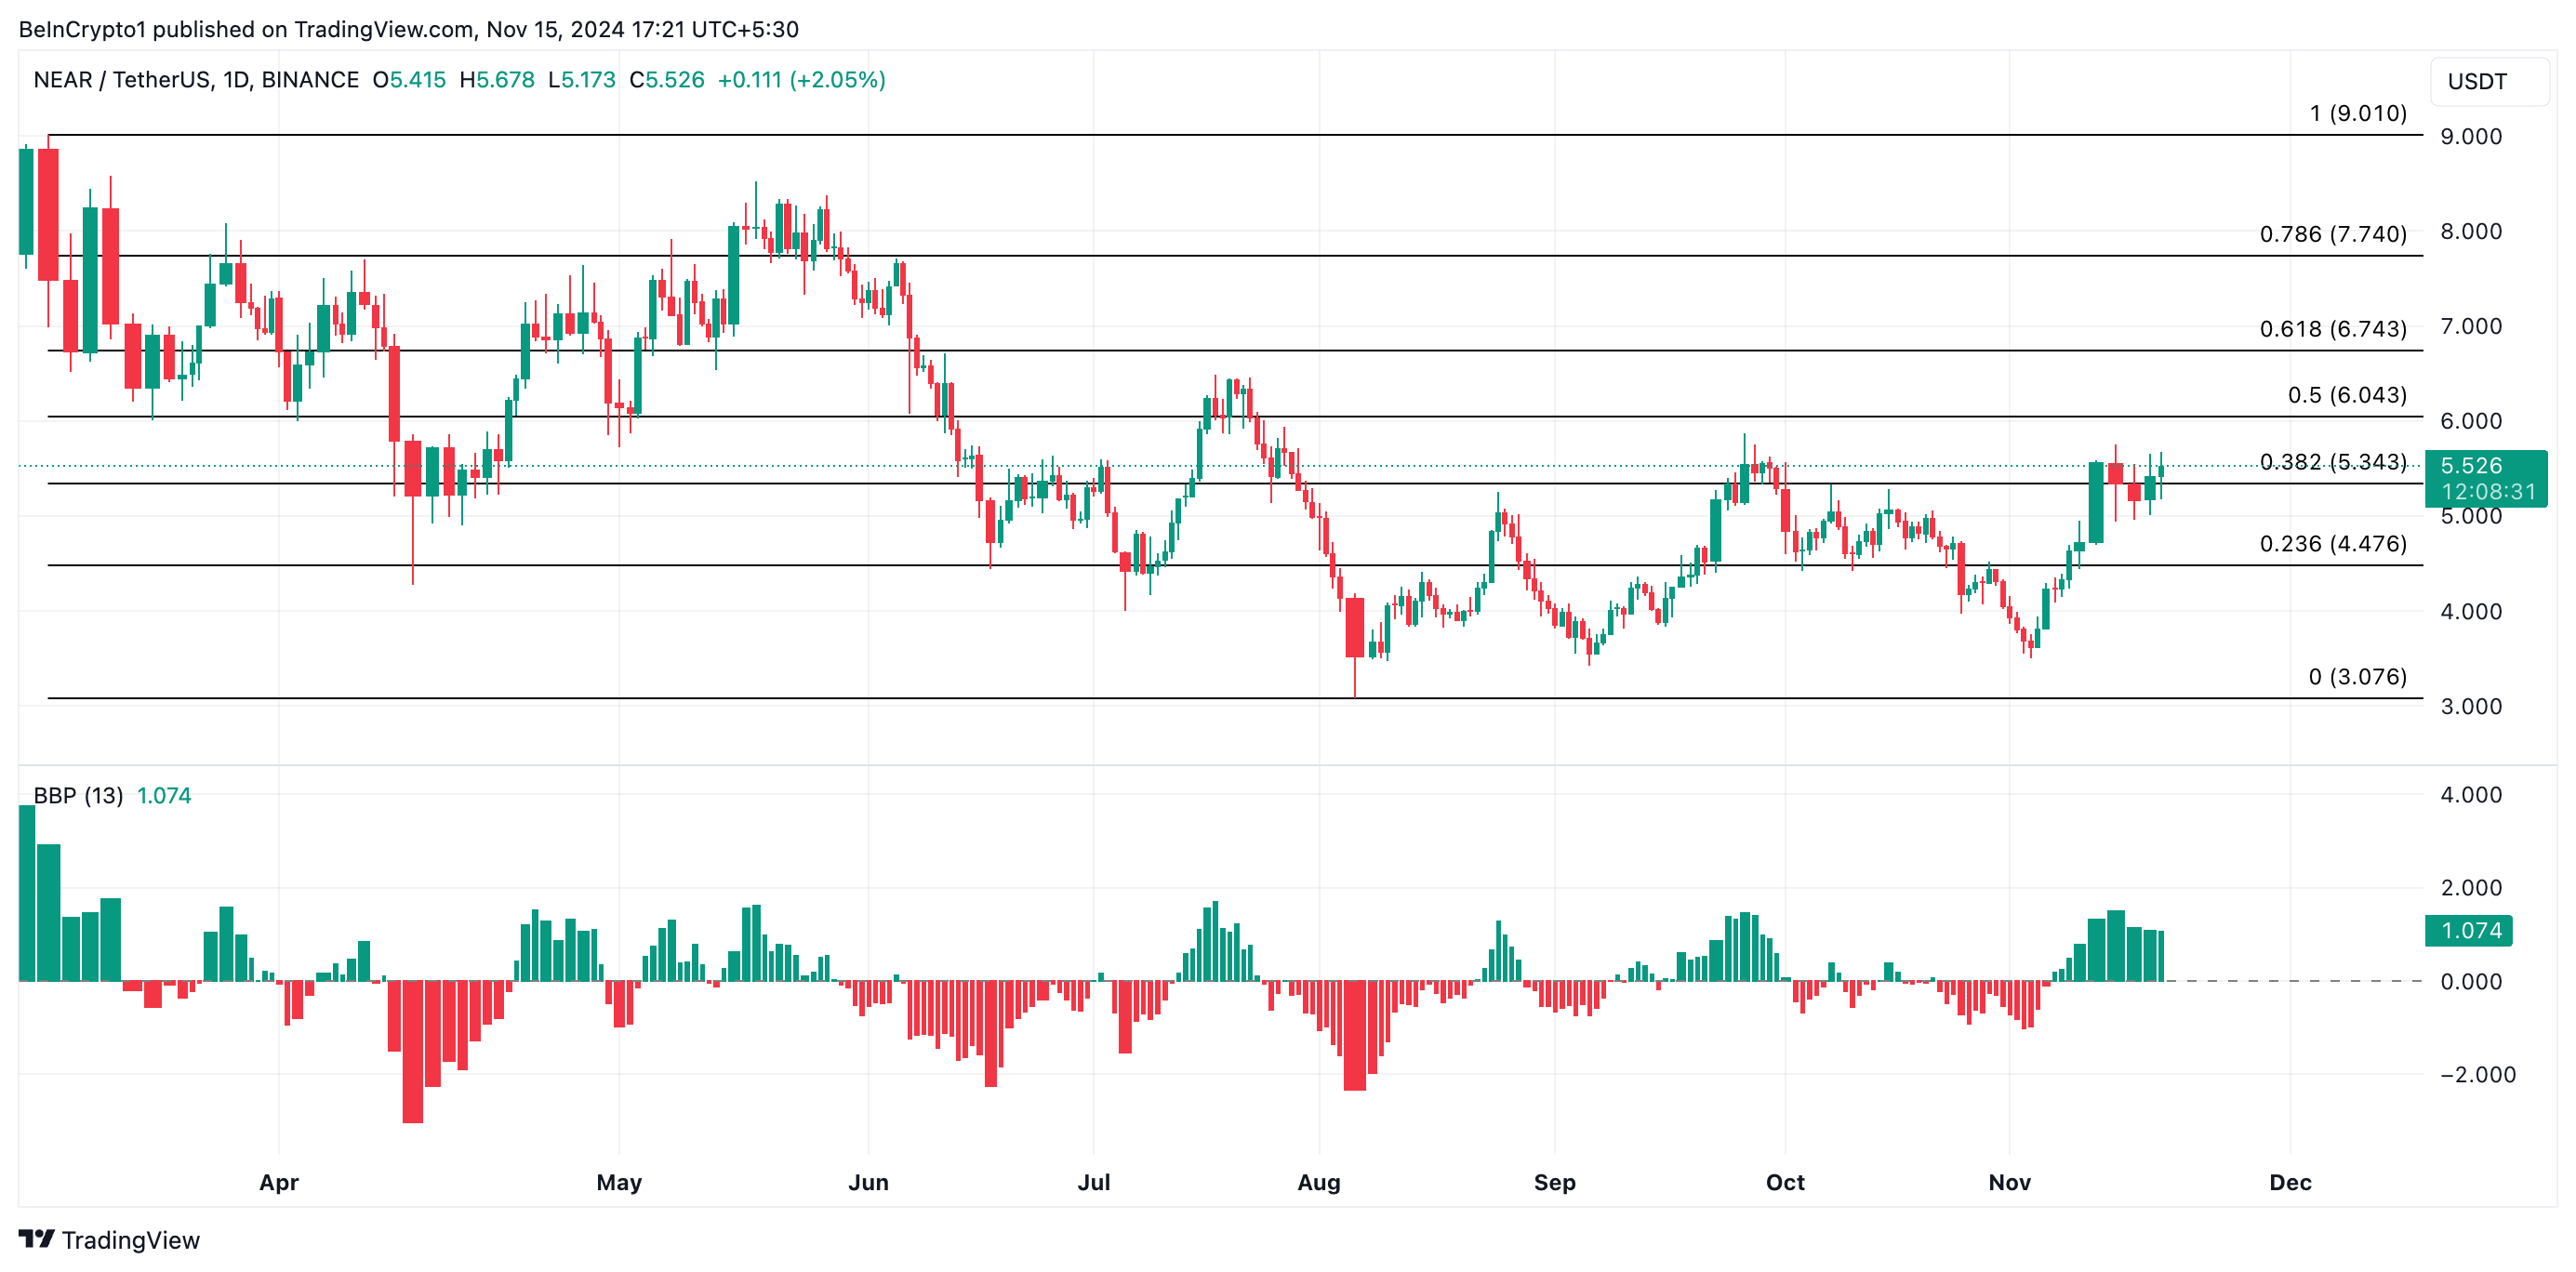Select the 0.236 (4.476) Fibonacci label

click(x=2332, y=544)
